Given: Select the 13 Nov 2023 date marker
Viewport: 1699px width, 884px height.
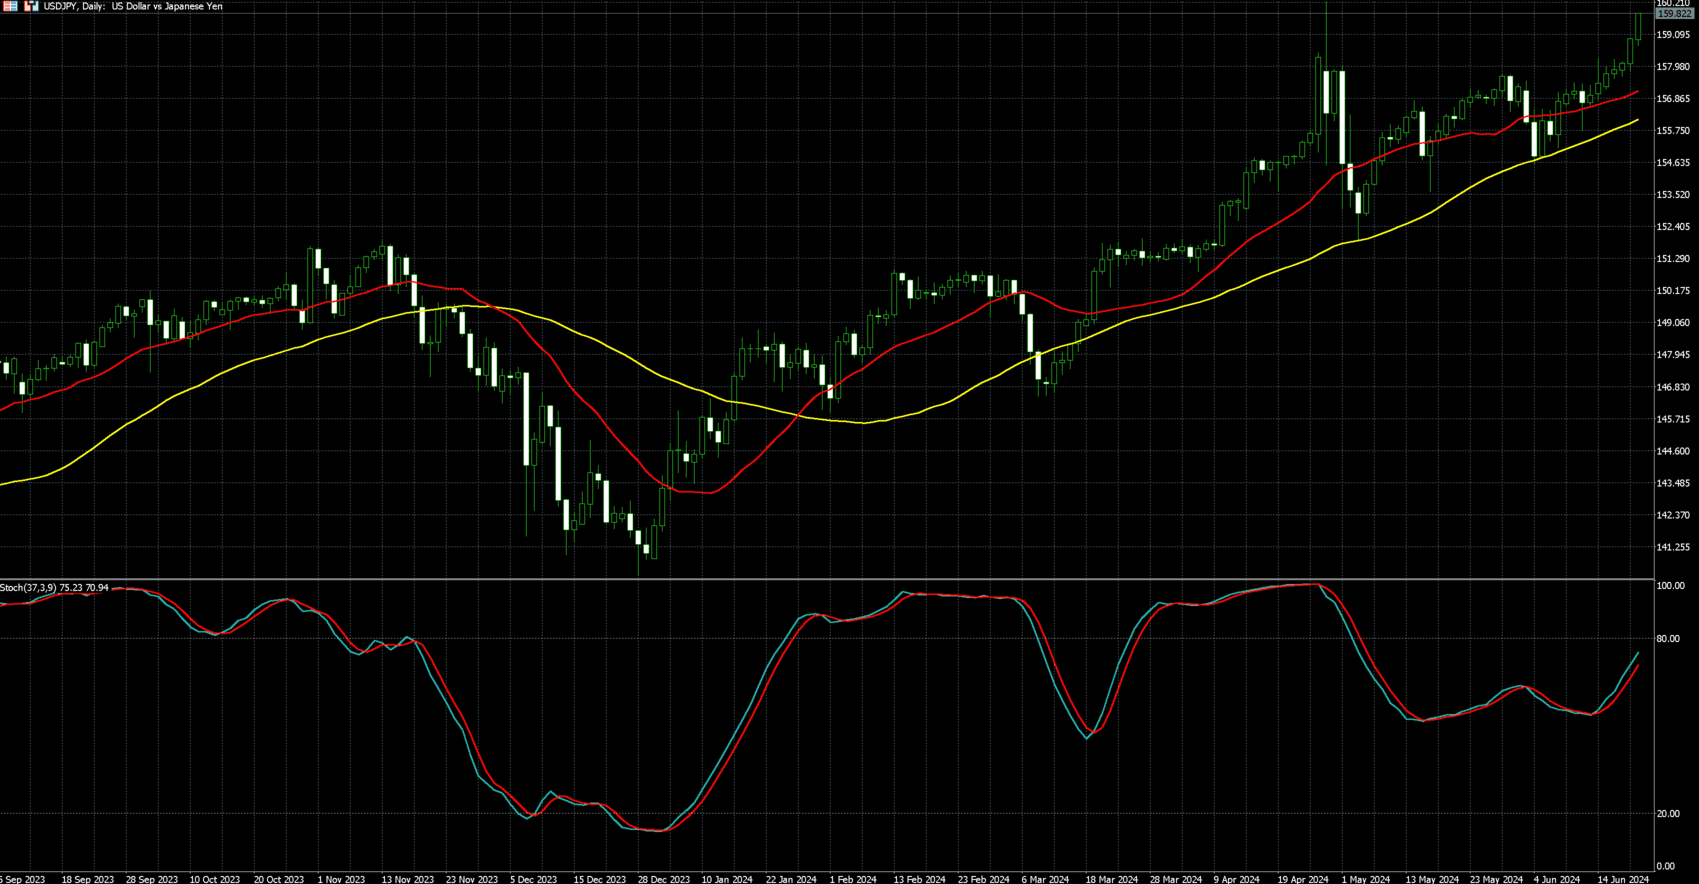Looking at the screenshot, I should click(407, 879).
